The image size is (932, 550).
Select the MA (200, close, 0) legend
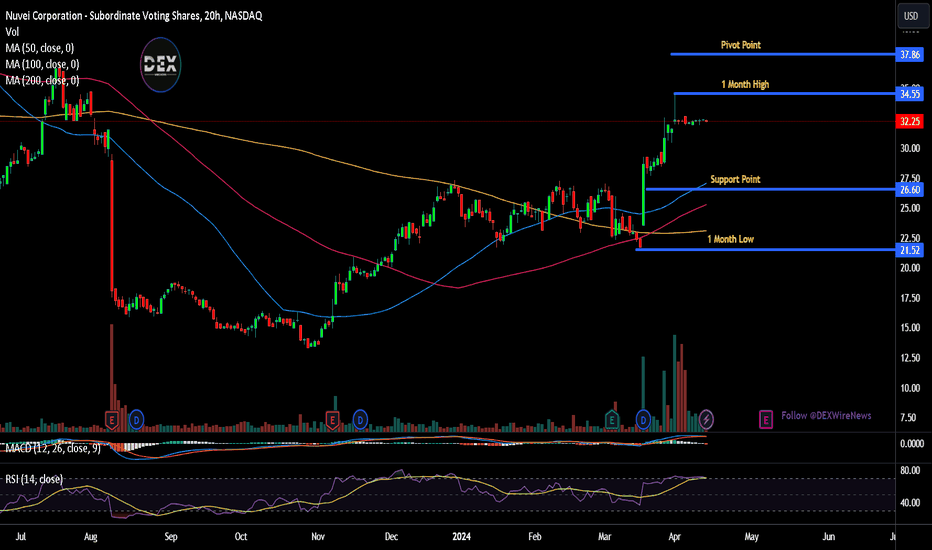click(x=42, y=80)
